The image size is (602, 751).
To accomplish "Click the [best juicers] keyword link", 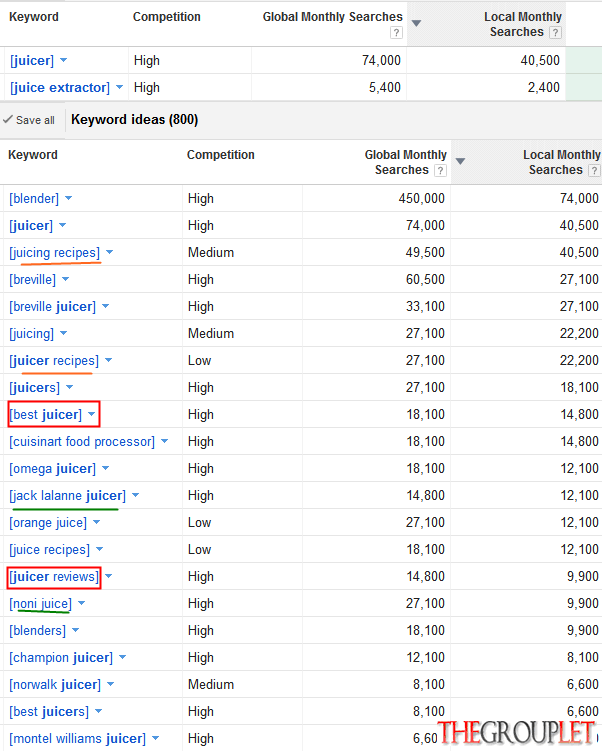I will [x=49, y=712].
